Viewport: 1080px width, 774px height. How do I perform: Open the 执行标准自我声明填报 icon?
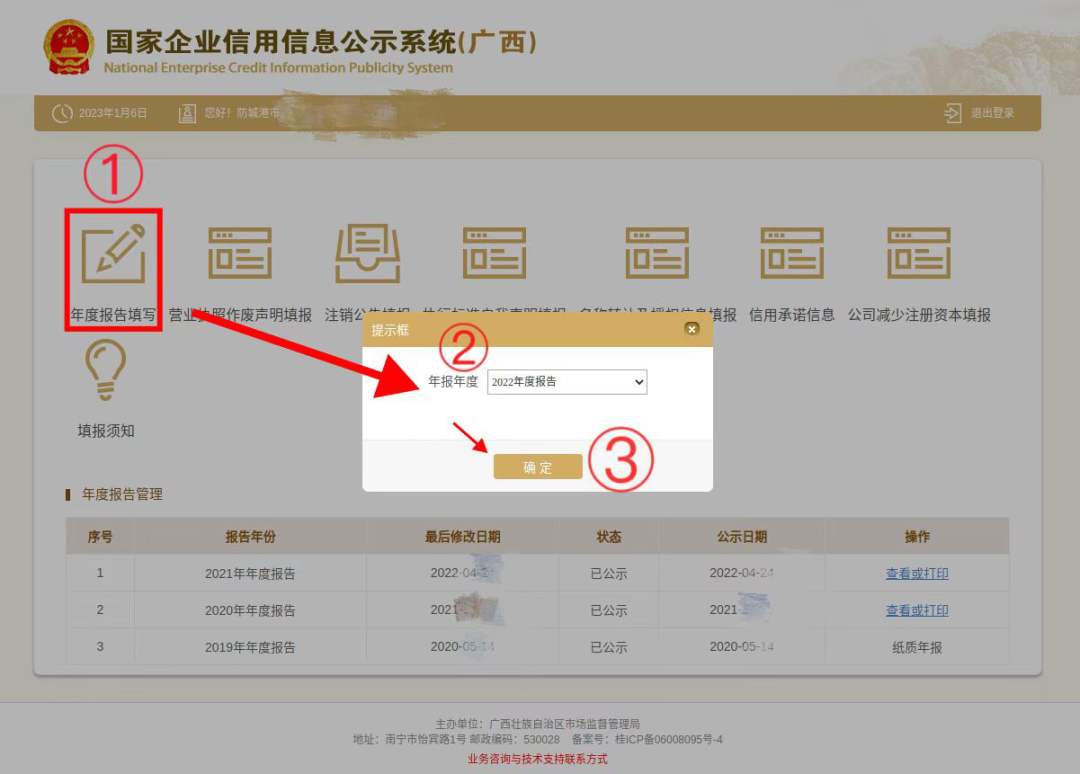[x=494, y=253]
